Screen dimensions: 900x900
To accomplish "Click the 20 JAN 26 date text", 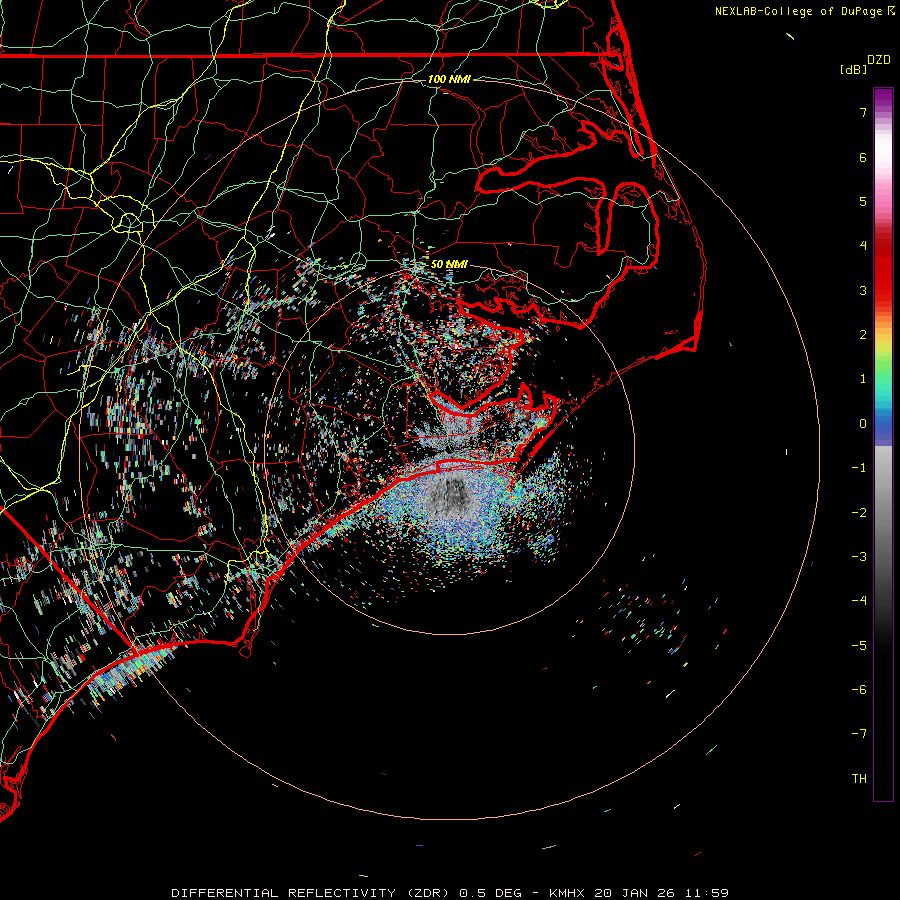I will [634, 893].
